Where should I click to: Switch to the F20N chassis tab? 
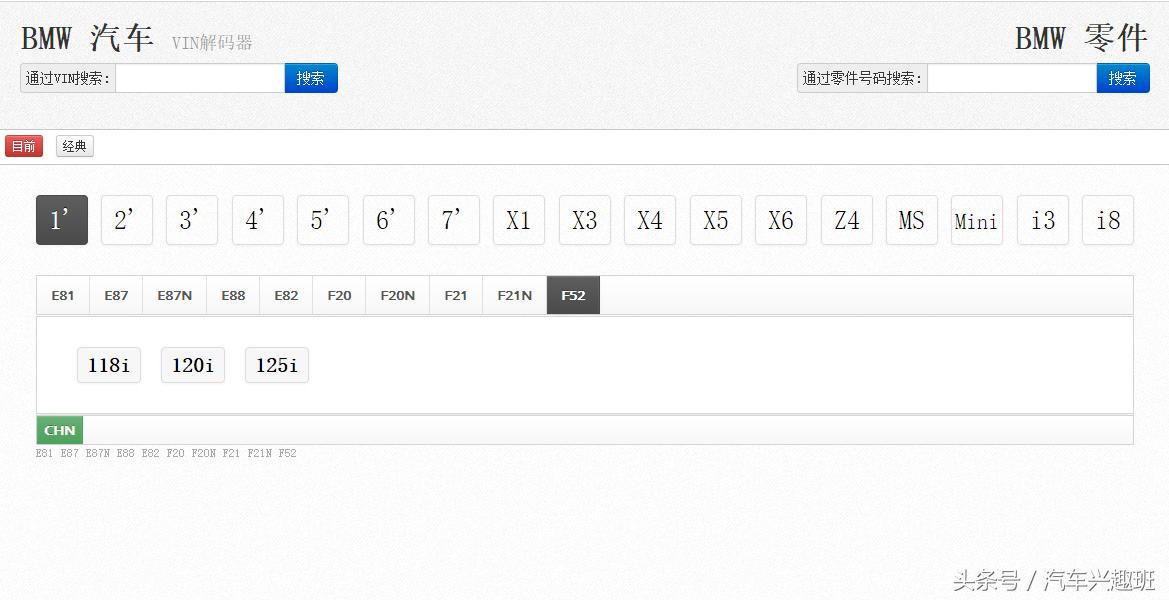tap(397, 295)
